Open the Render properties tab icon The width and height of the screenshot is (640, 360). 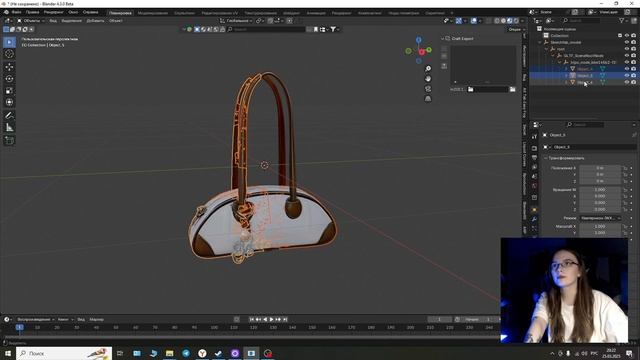[x=535, y=149]
